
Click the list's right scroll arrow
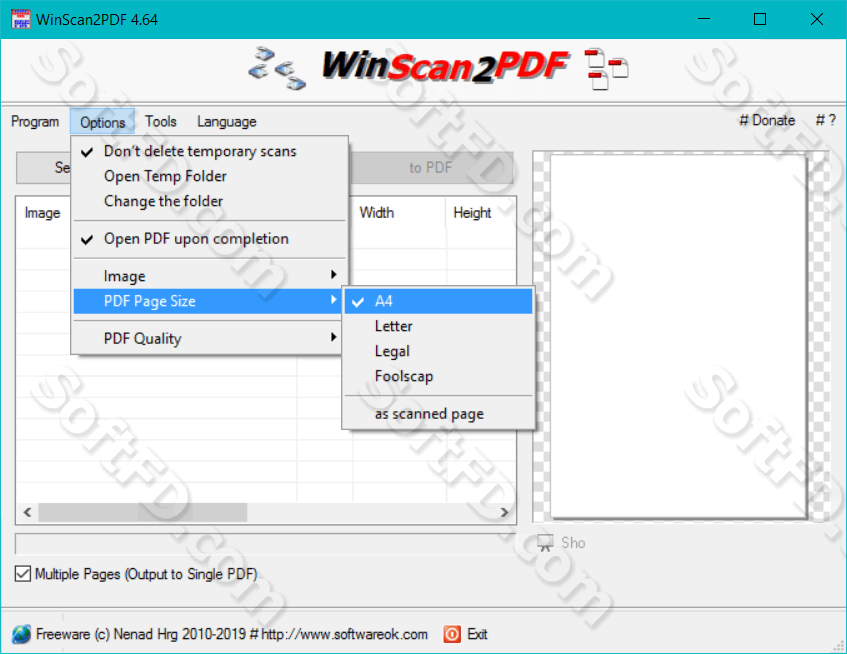(x=505, y=512)
